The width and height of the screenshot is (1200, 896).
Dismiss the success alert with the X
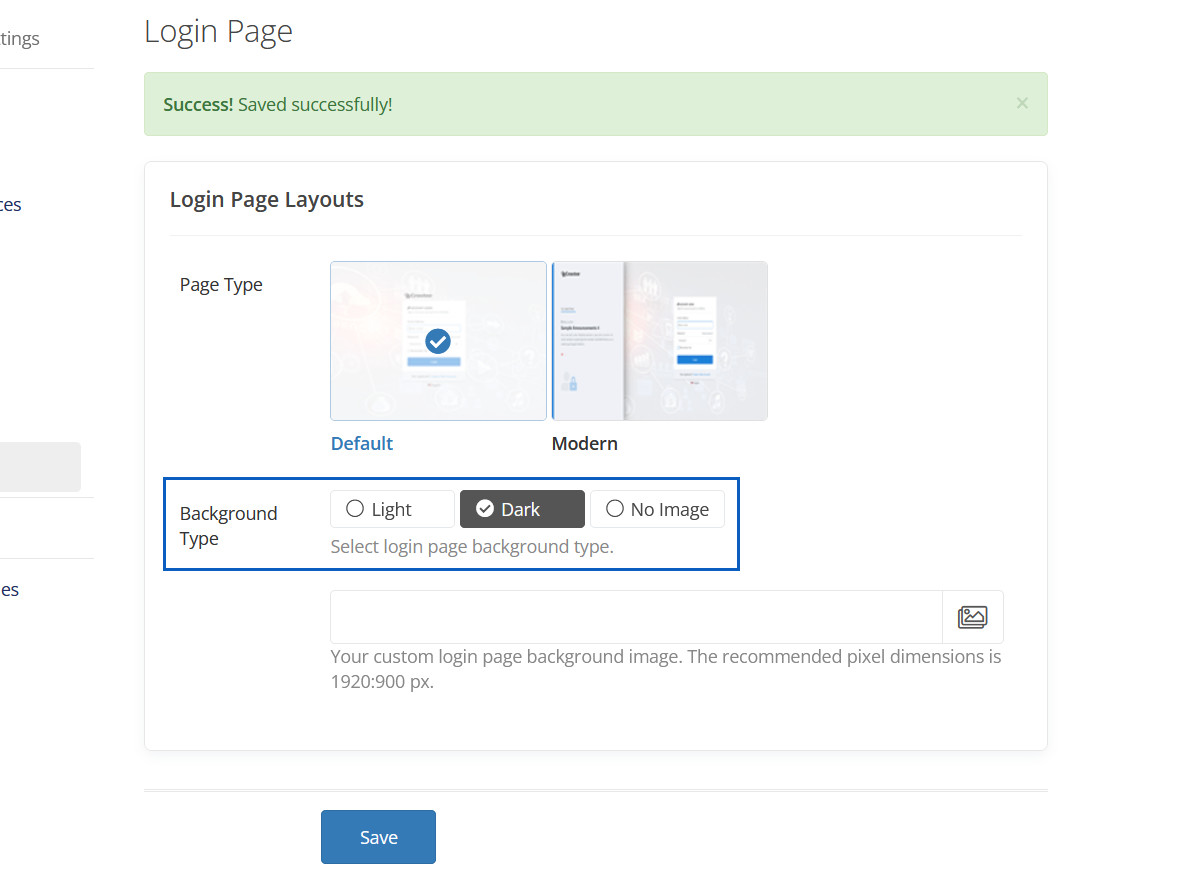point(1021,103)
